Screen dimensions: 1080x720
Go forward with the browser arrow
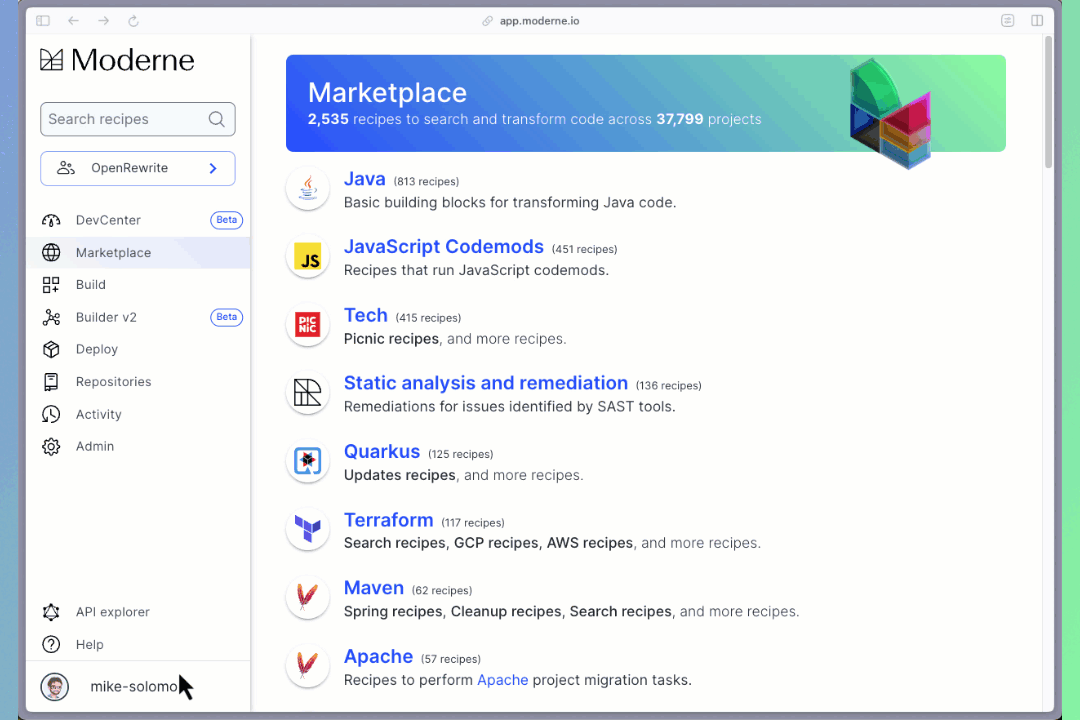click(x=103, y=21)
